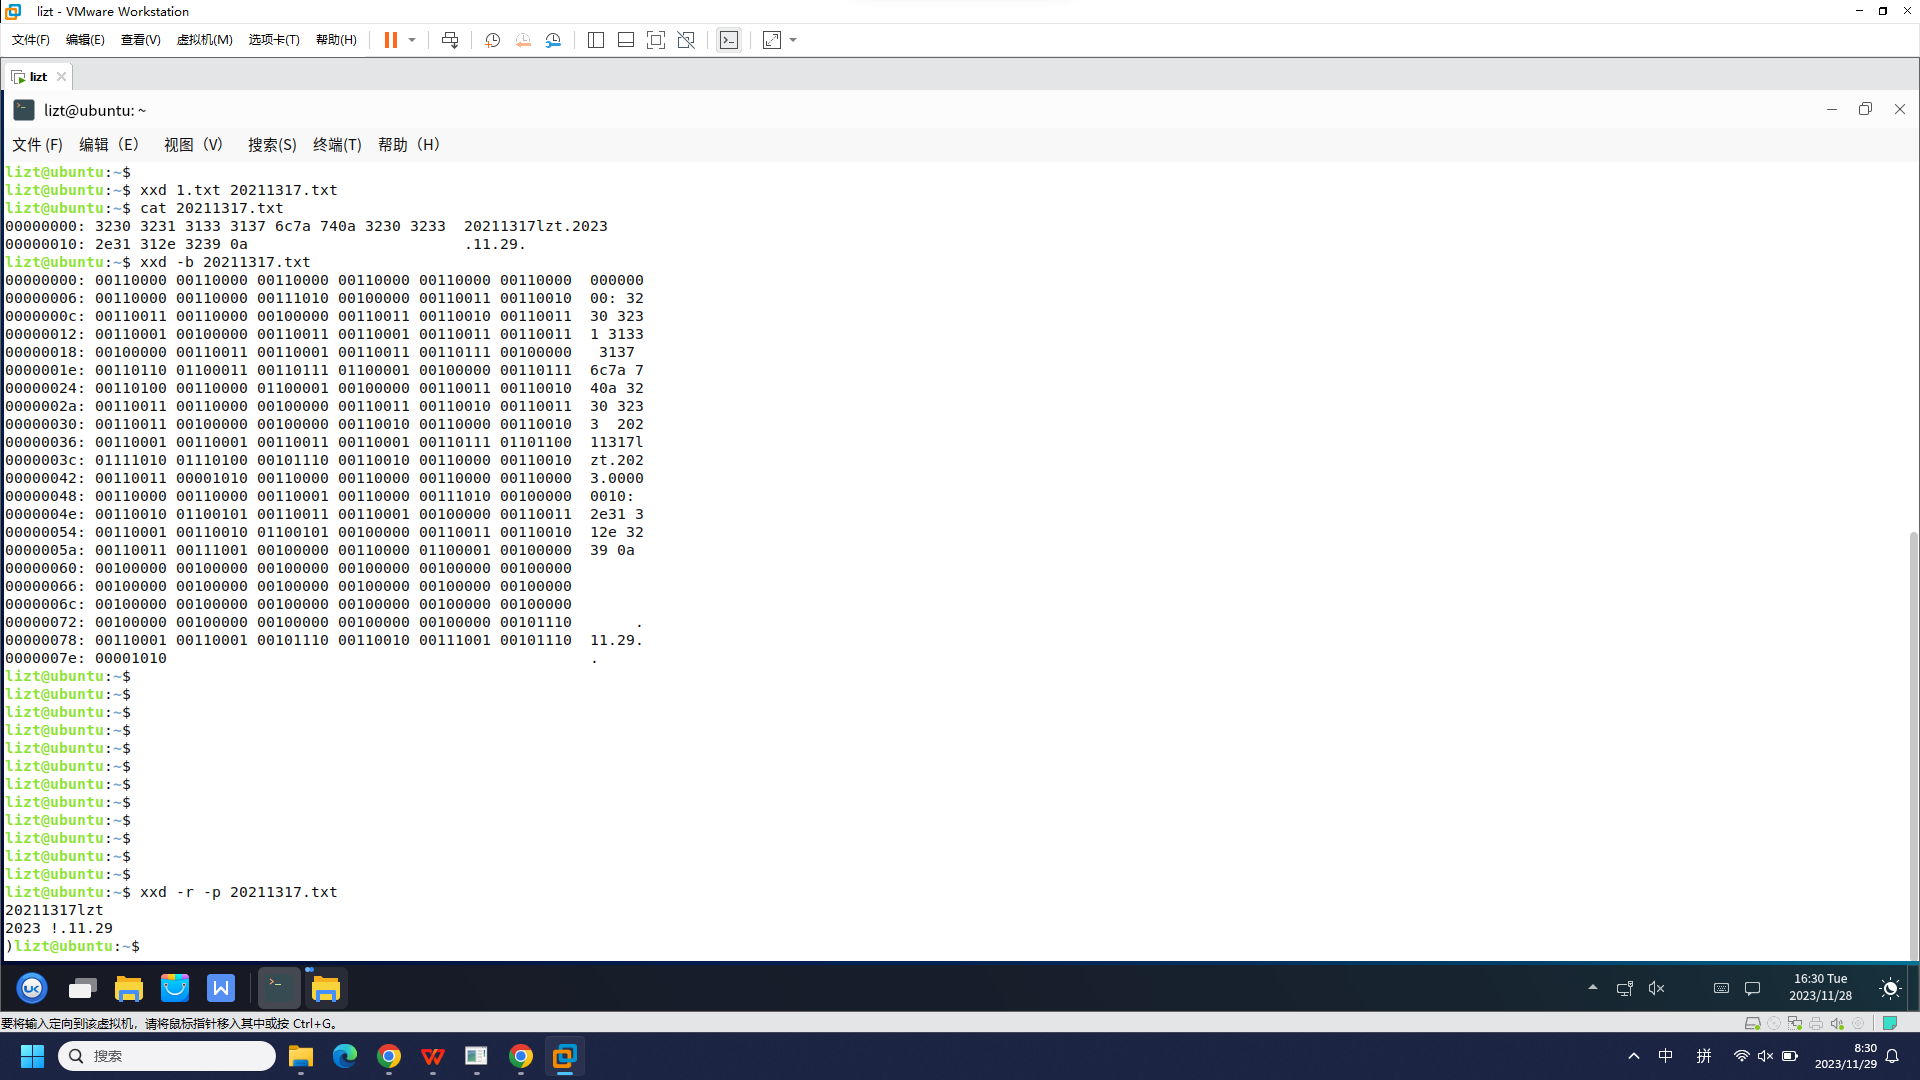1920x1080 pixels.
Task: Expand the power options dropdown arrow
Action: [412, 40]
